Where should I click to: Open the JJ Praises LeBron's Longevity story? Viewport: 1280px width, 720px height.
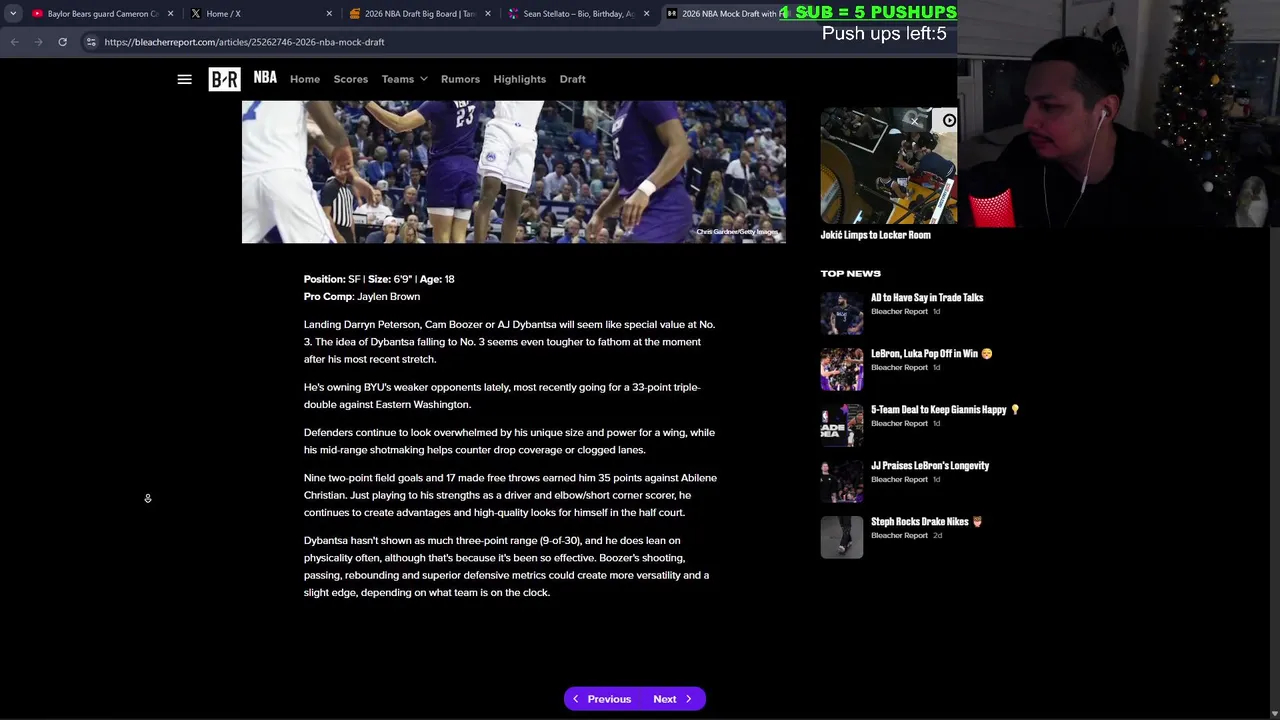pyautogui.click(x=930, y=465)
